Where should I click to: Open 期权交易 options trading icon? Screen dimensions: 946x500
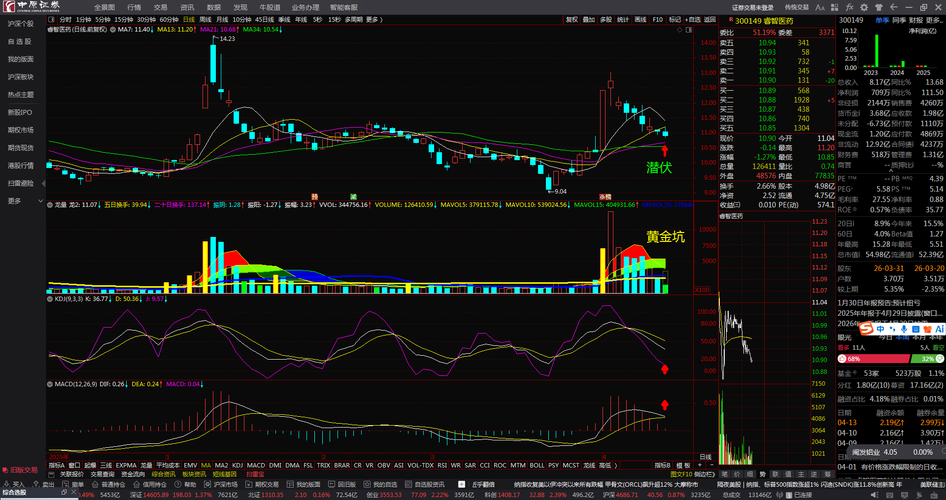tap(248, 485)
